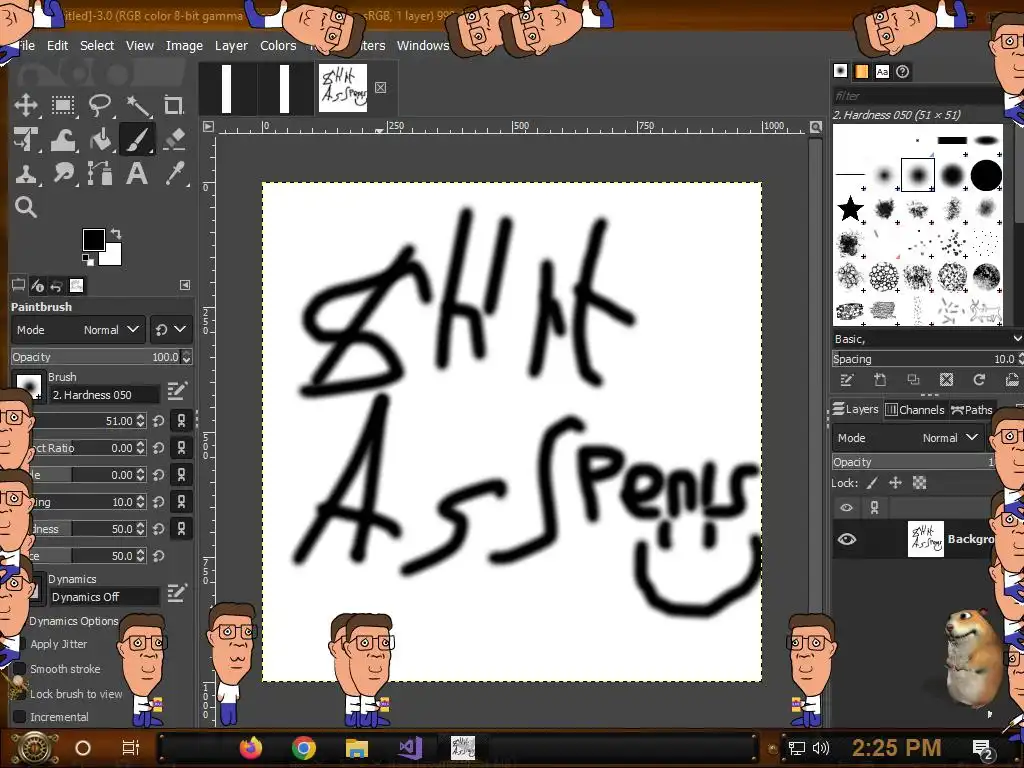1024x768 pixels.
Task: Select the Rectangle Select tool
Action: [63, 105]
